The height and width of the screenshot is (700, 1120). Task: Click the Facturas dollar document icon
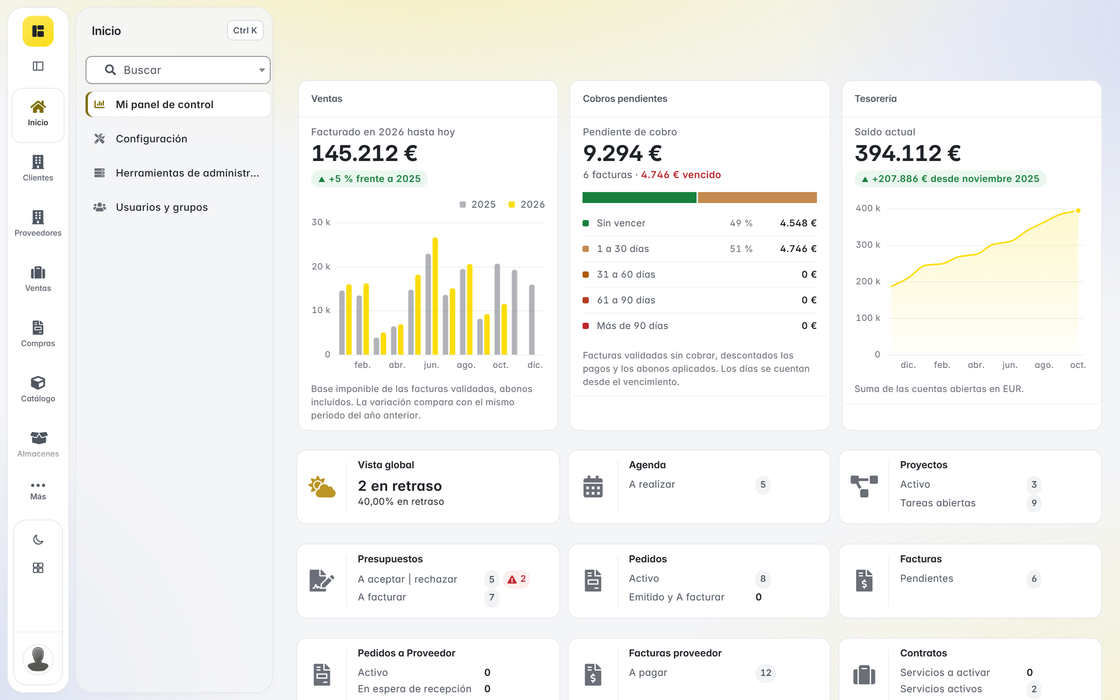coord(864,581)
